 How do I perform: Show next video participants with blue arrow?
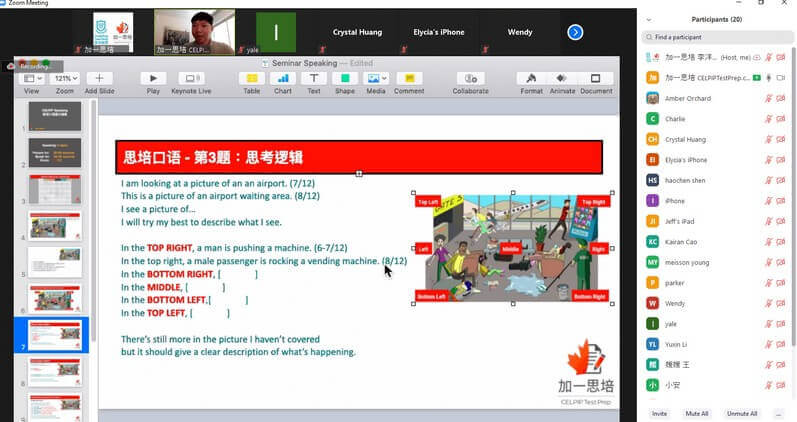(x=575, y=32)
